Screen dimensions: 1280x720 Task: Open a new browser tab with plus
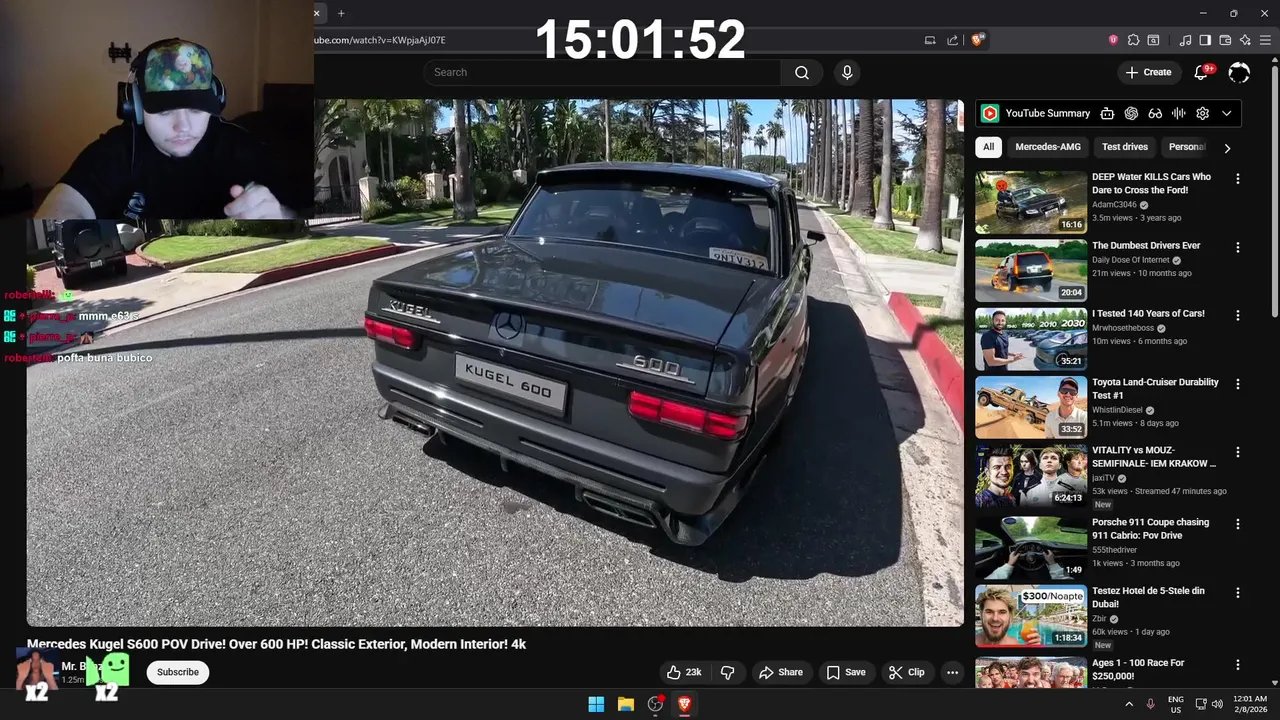point(341,13)
